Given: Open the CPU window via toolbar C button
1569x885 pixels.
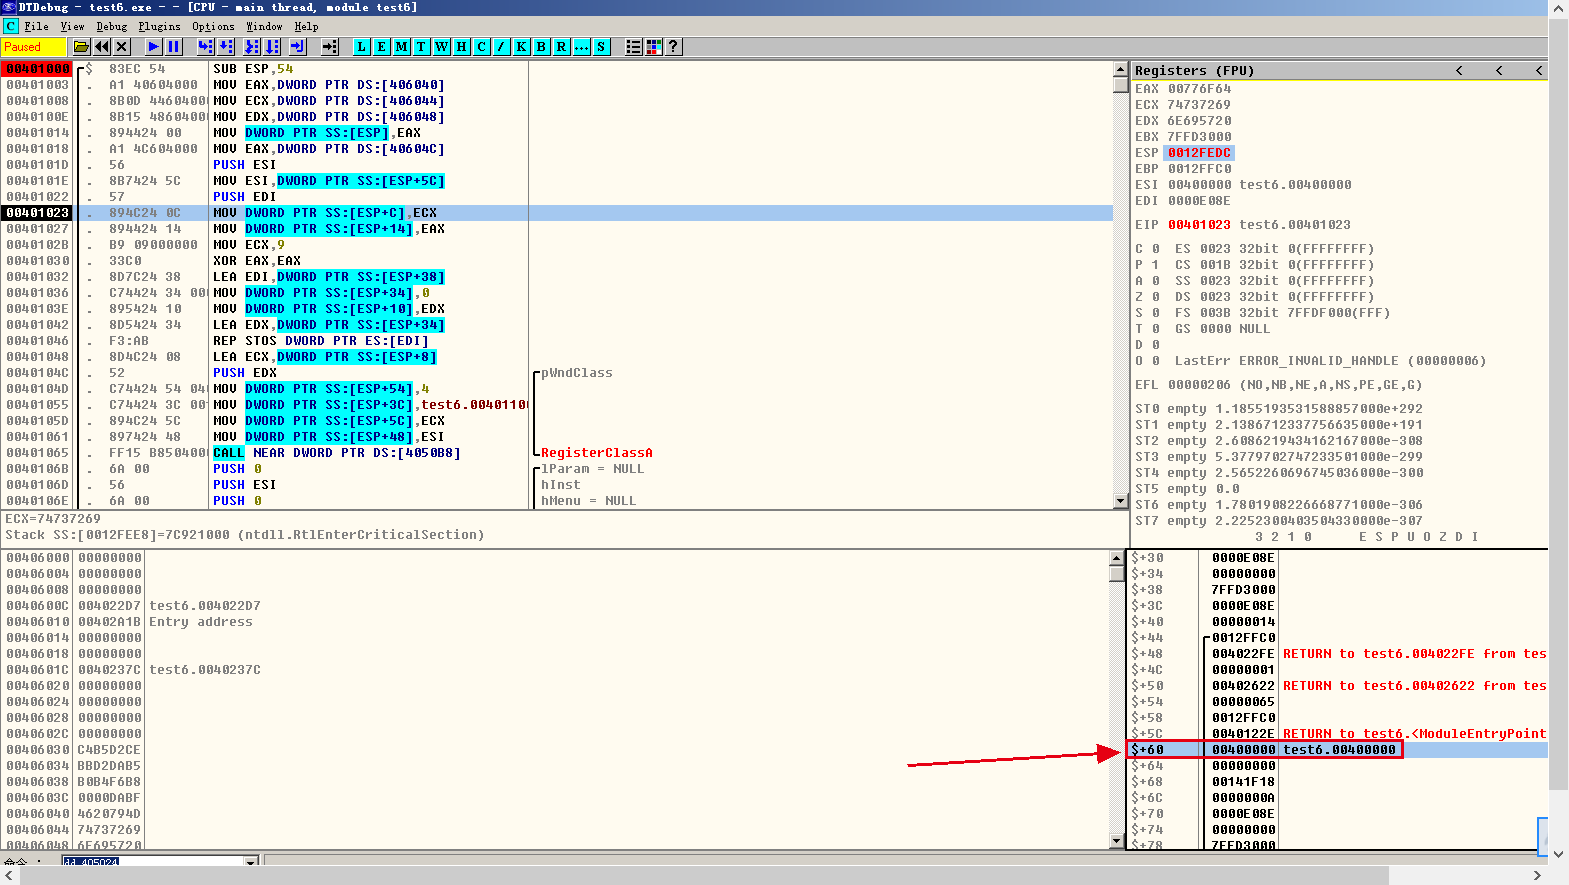Looking at the screenshot, I should (481, 47).
